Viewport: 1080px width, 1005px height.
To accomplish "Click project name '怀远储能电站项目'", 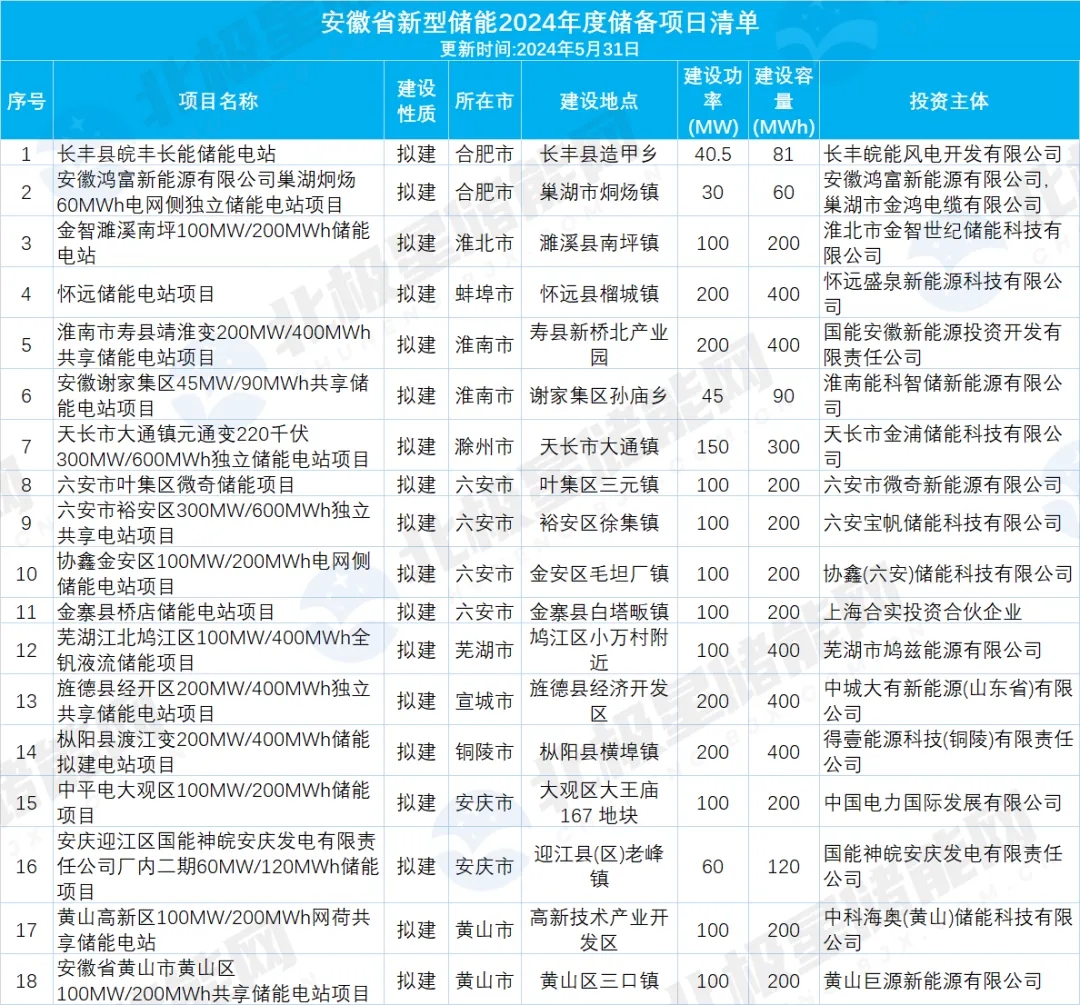I will tap(136, 294).
